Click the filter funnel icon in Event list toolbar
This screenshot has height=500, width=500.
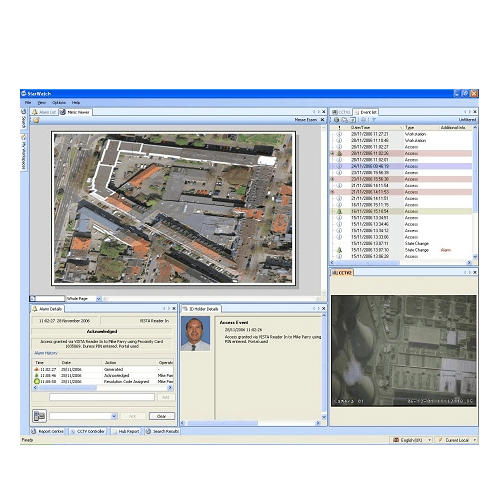click(374, 120)
